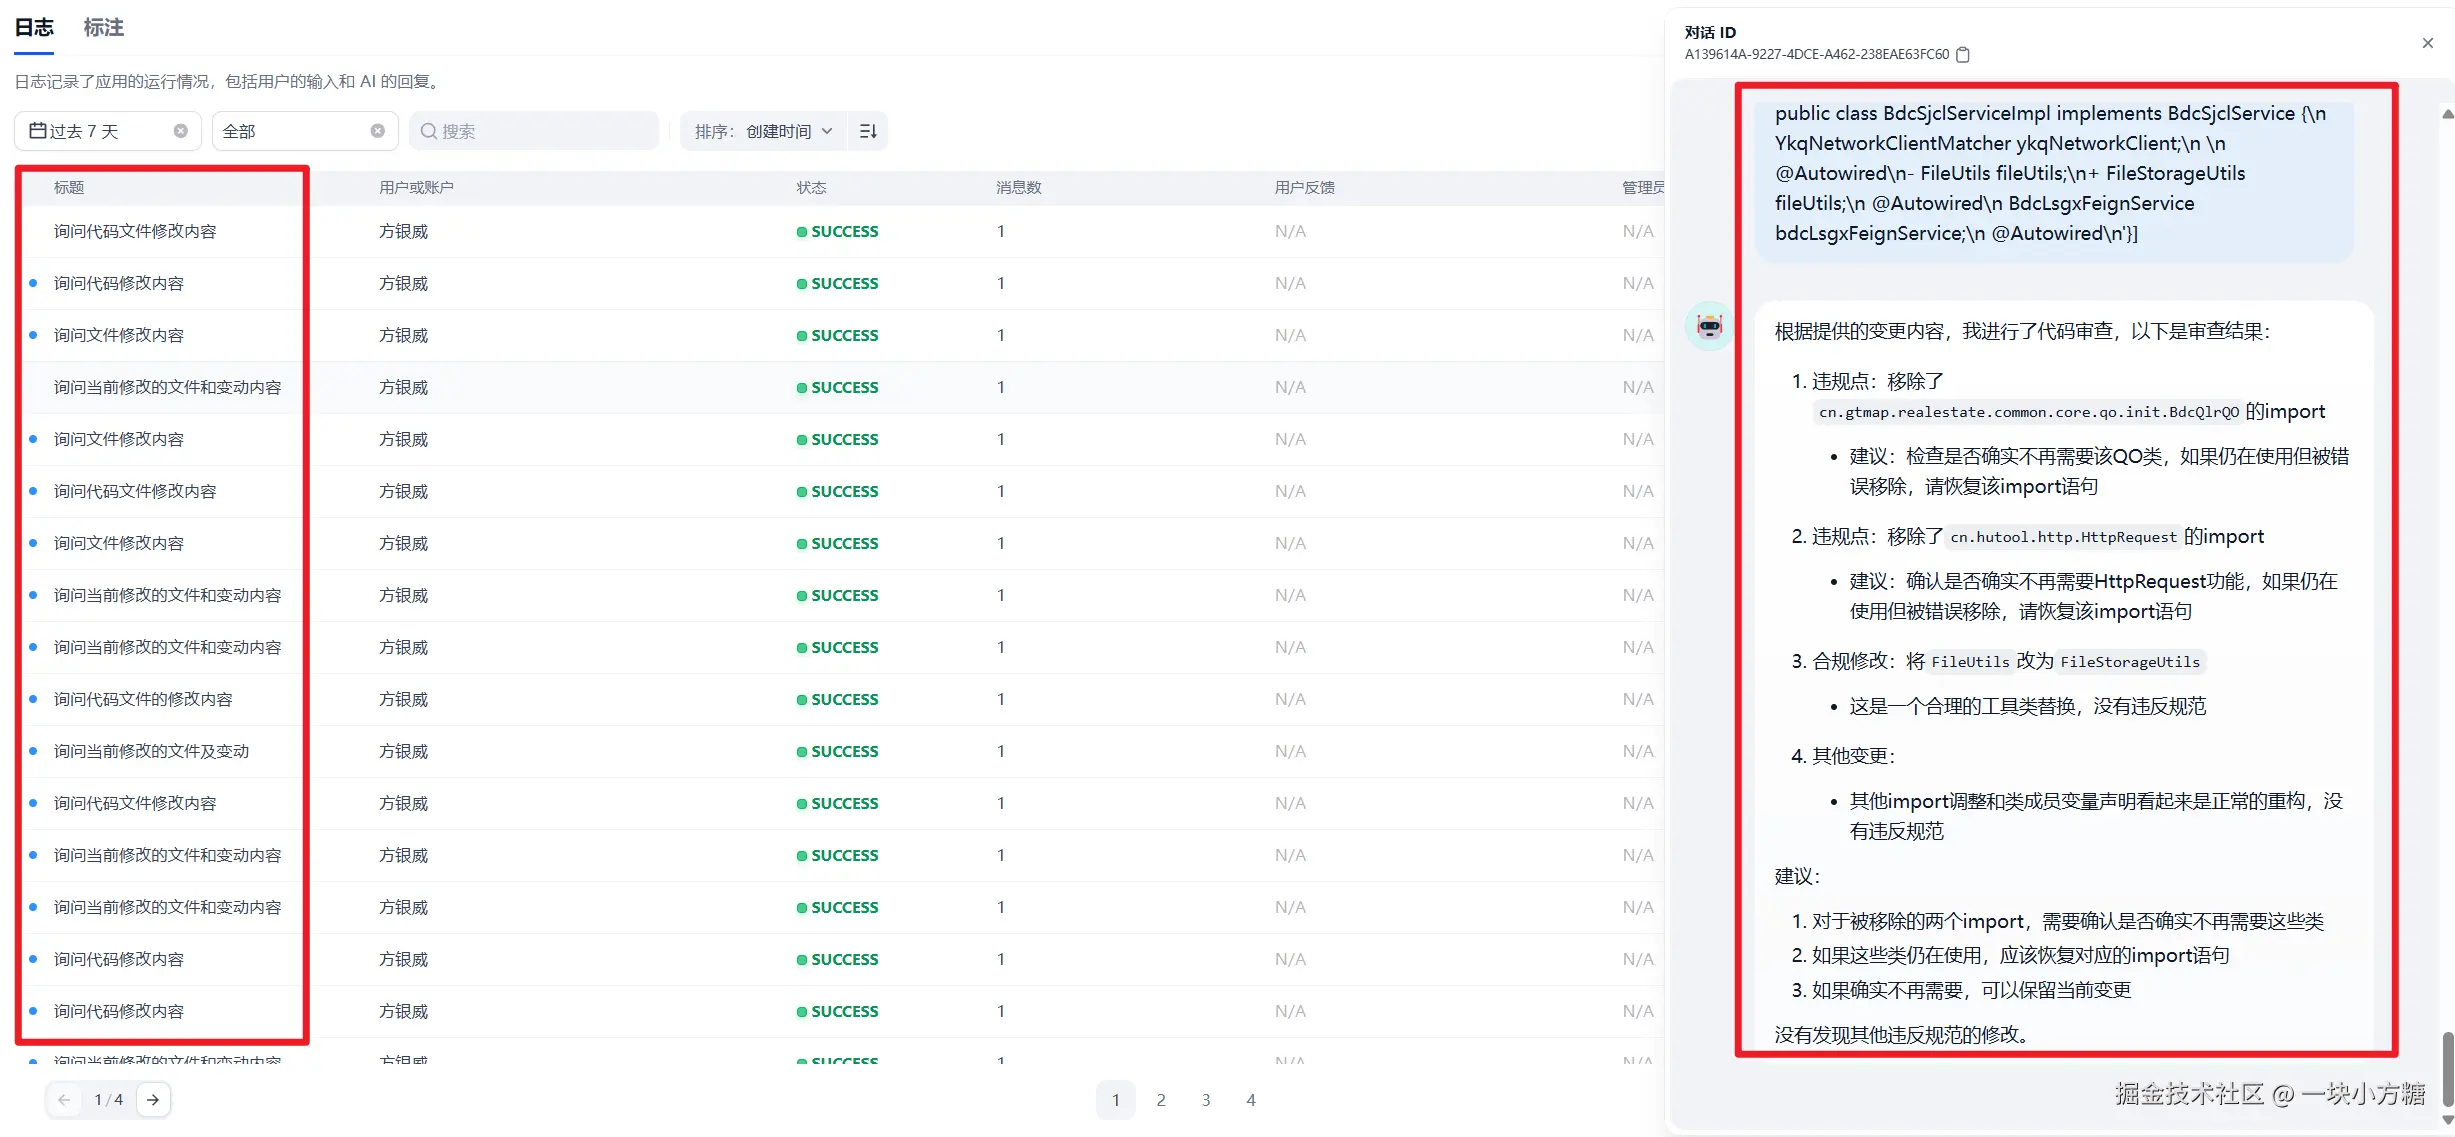Image resolution: width=2455 pixels, height=1137 pixels.
Task: Go to next page arrow
Action: pyautogui.click(x=153, y=1100)
